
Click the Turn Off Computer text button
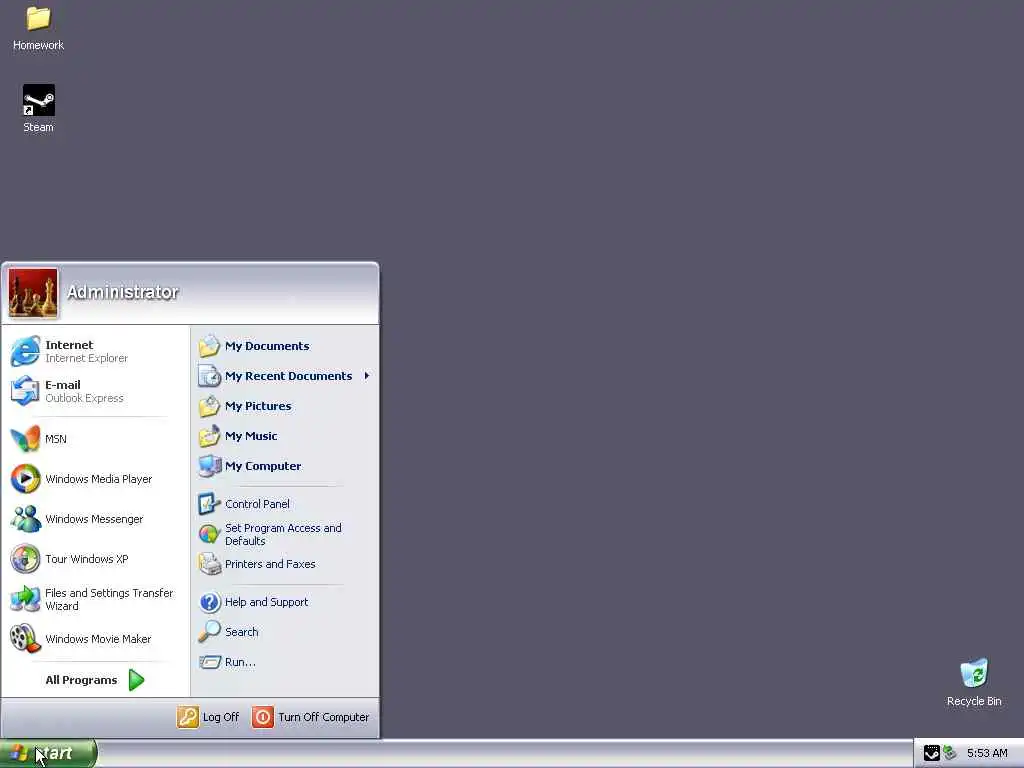323,717
